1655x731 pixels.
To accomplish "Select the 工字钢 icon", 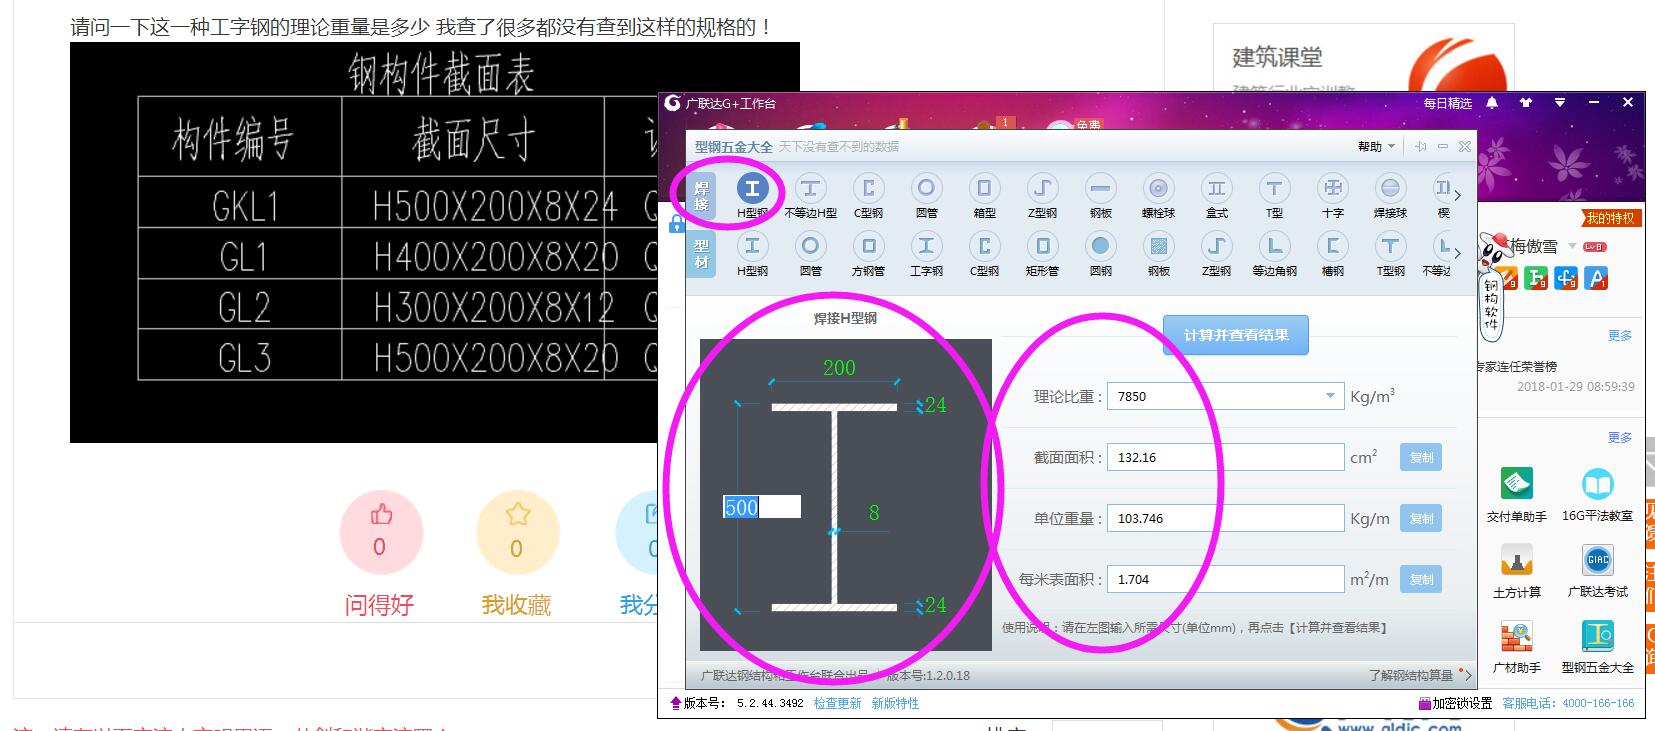I will point(926,246).
